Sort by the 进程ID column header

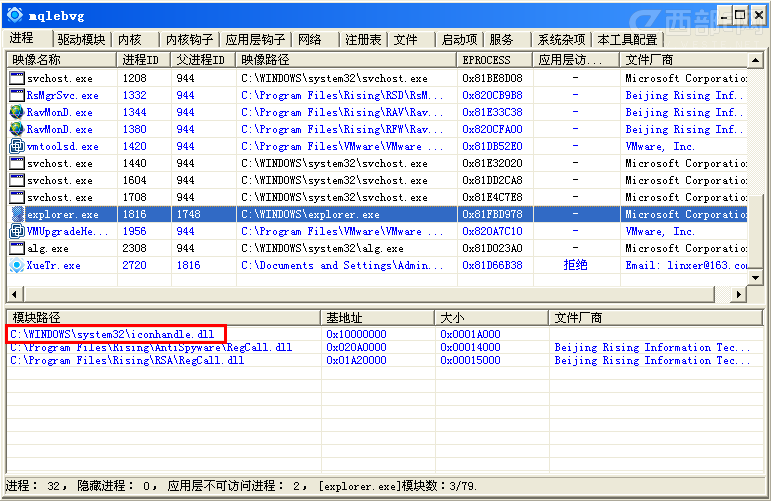[x=140, y=60]
